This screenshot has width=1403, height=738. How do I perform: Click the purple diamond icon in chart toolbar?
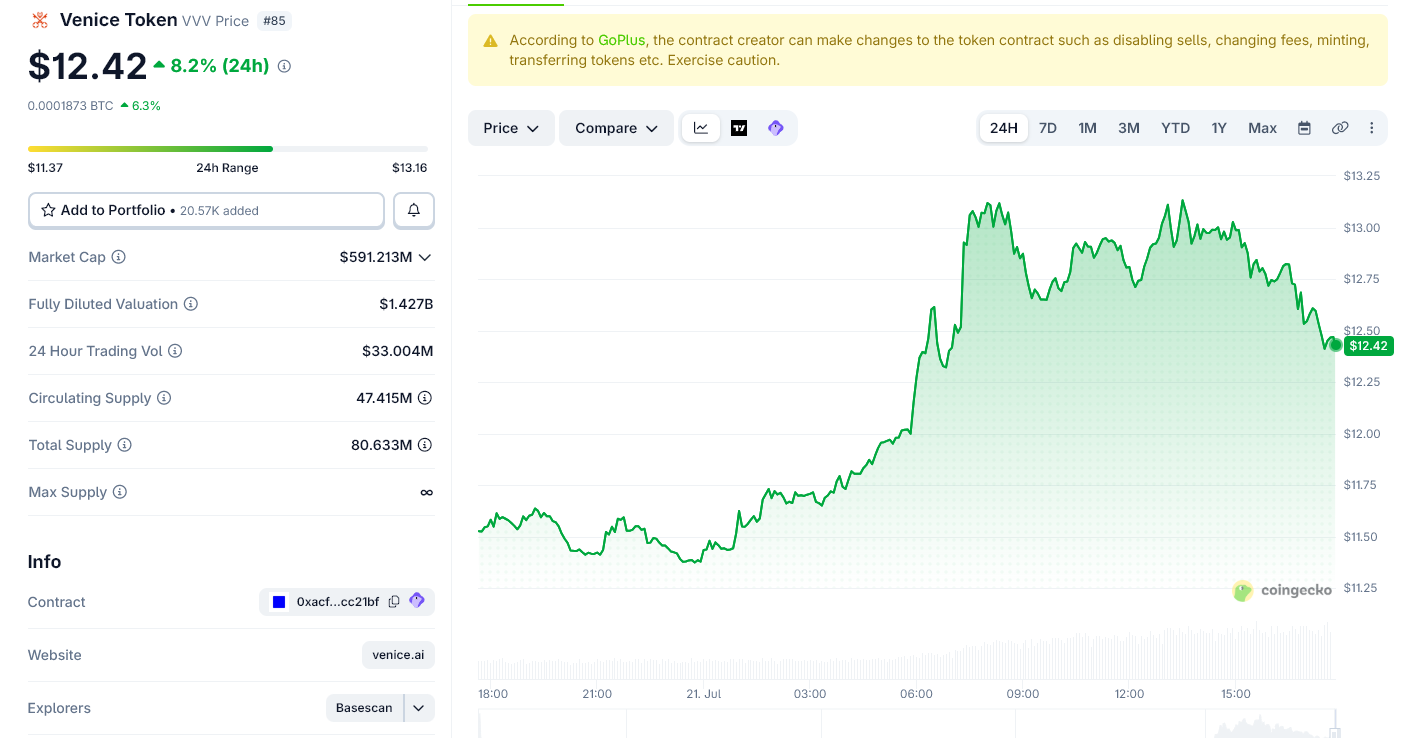click(x=776, y=128)
